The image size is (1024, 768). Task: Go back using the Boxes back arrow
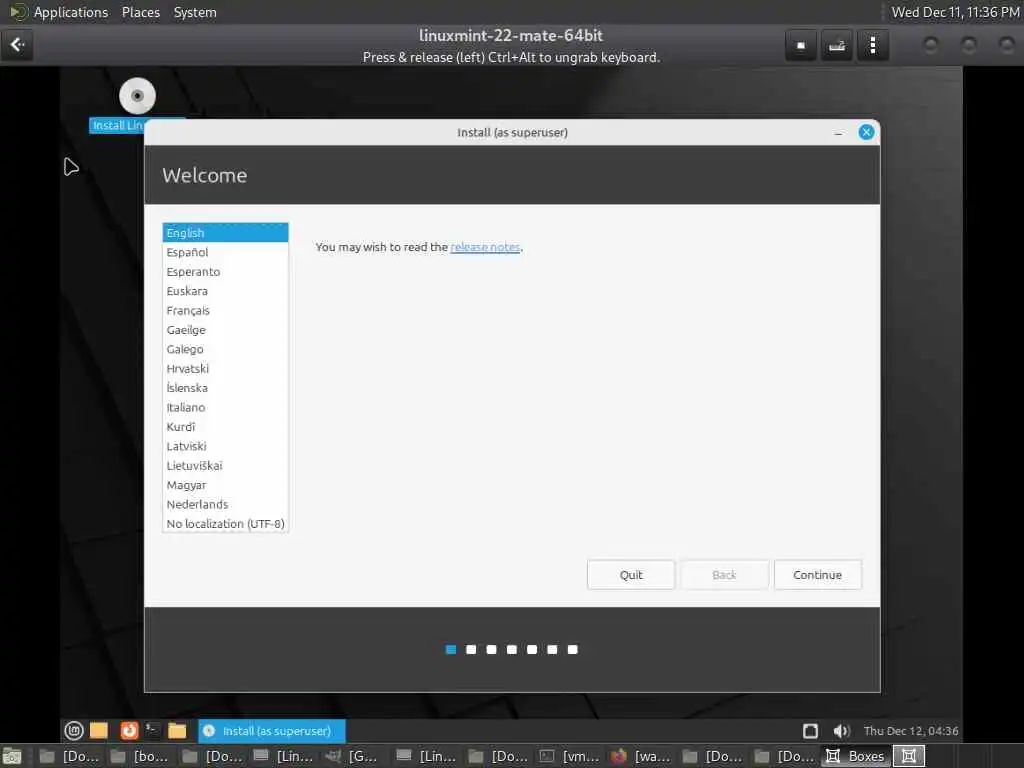(x=17, y=45)
